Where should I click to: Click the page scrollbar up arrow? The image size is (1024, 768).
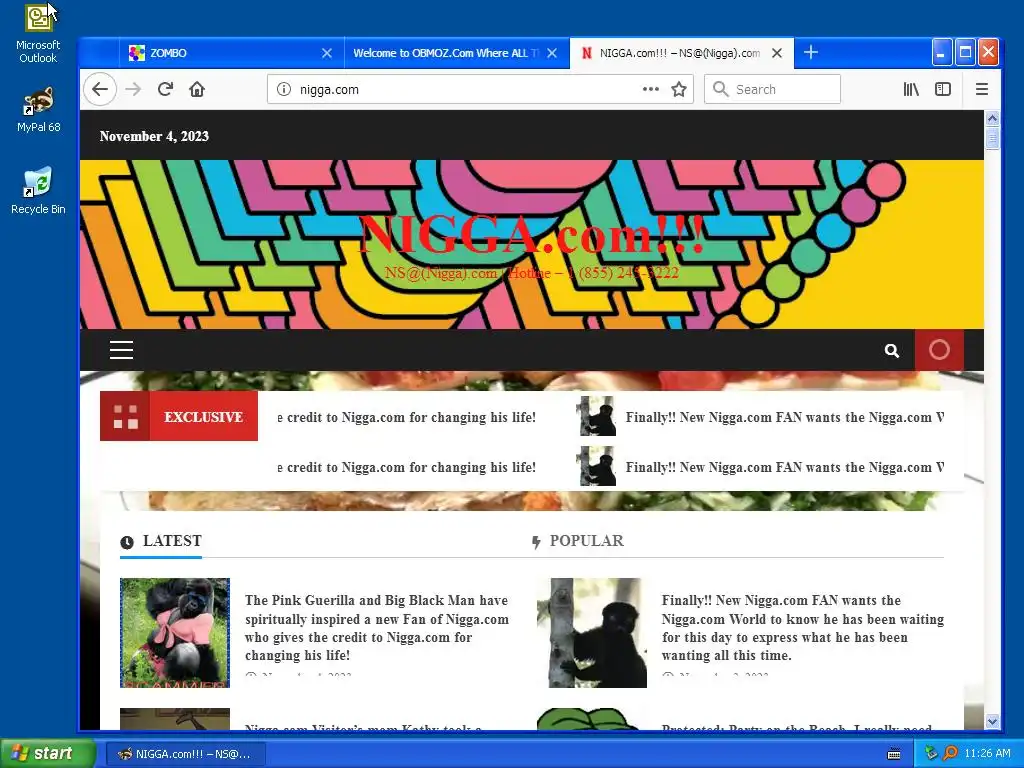[992, 118]
